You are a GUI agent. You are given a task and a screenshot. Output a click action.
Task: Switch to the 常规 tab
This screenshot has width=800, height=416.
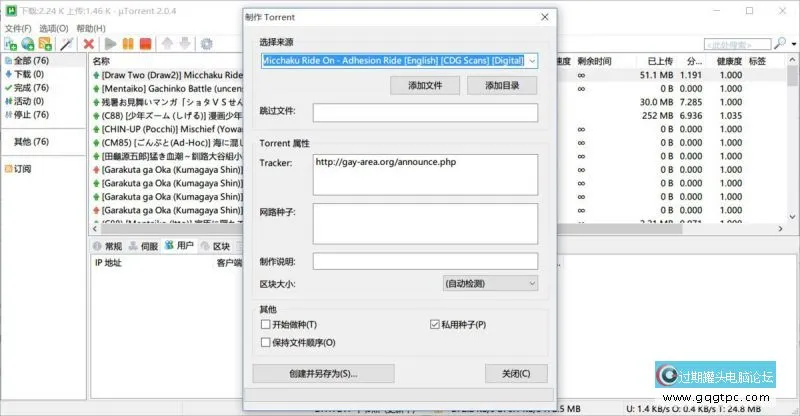coord(106,246)
